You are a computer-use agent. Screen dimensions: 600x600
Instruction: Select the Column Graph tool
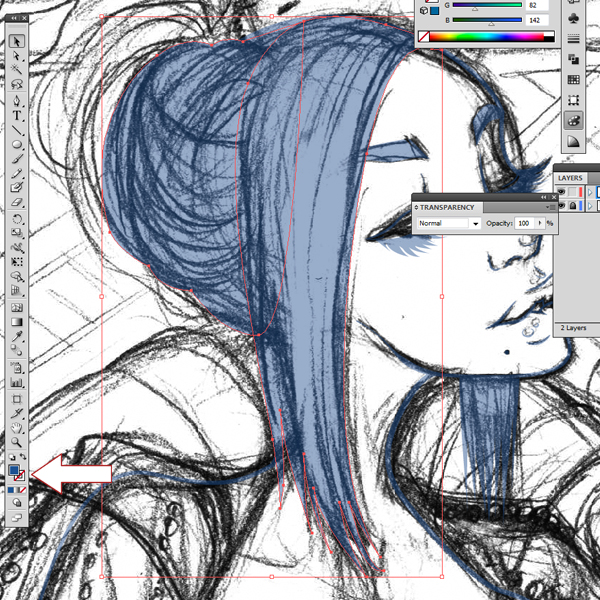[x=16, y=382]
